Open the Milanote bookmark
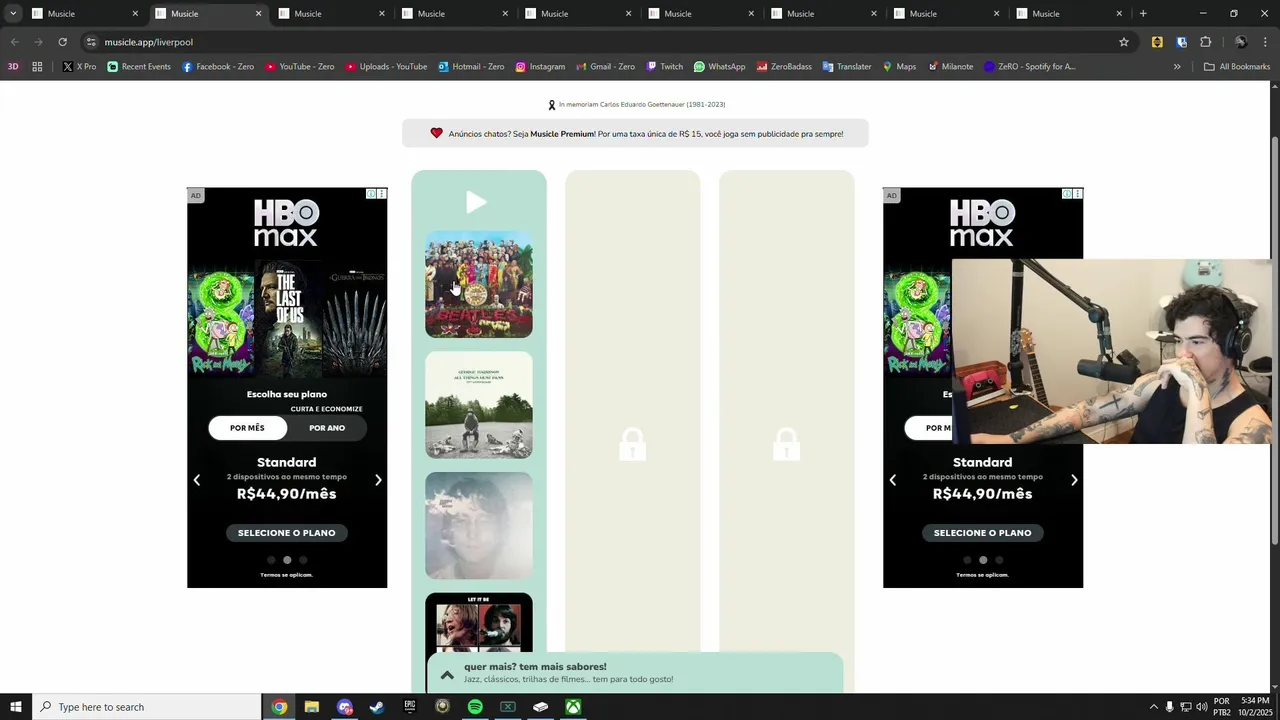Screen dimensions: 1280x720 pos(950,67)
